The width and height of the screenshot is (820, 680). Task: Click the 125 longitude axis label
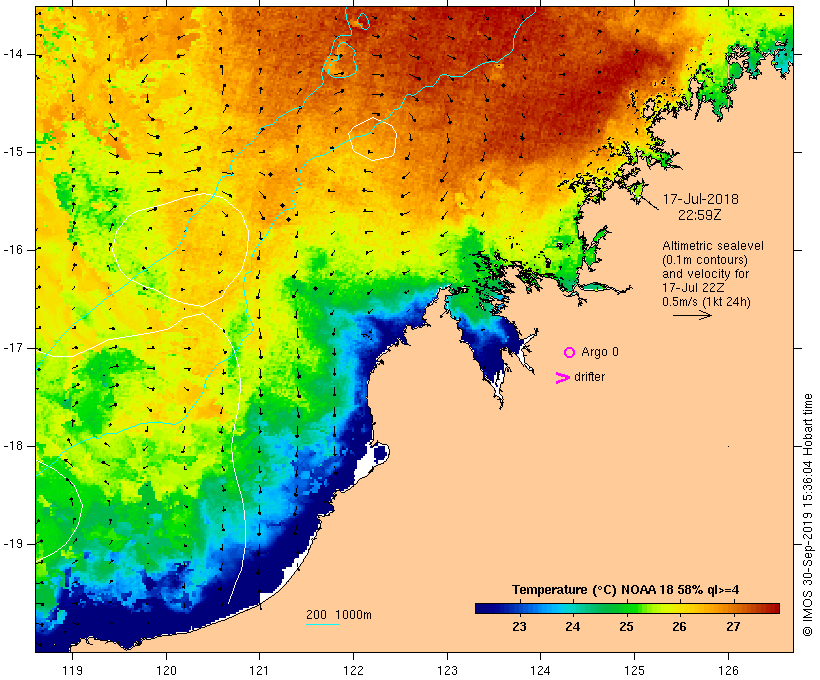(634, 670)
